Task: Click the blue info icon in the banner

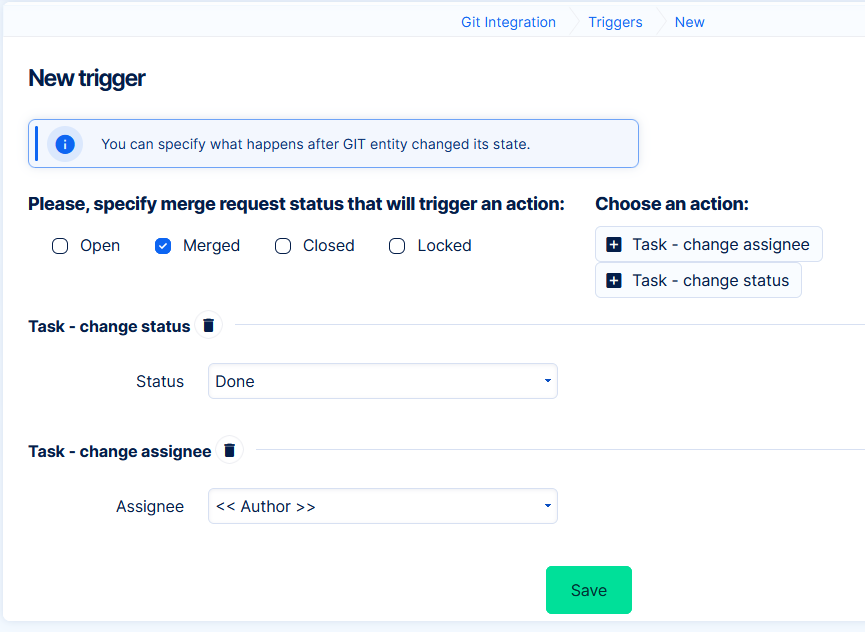Action: pyautogui.click(x=65, y=144)
